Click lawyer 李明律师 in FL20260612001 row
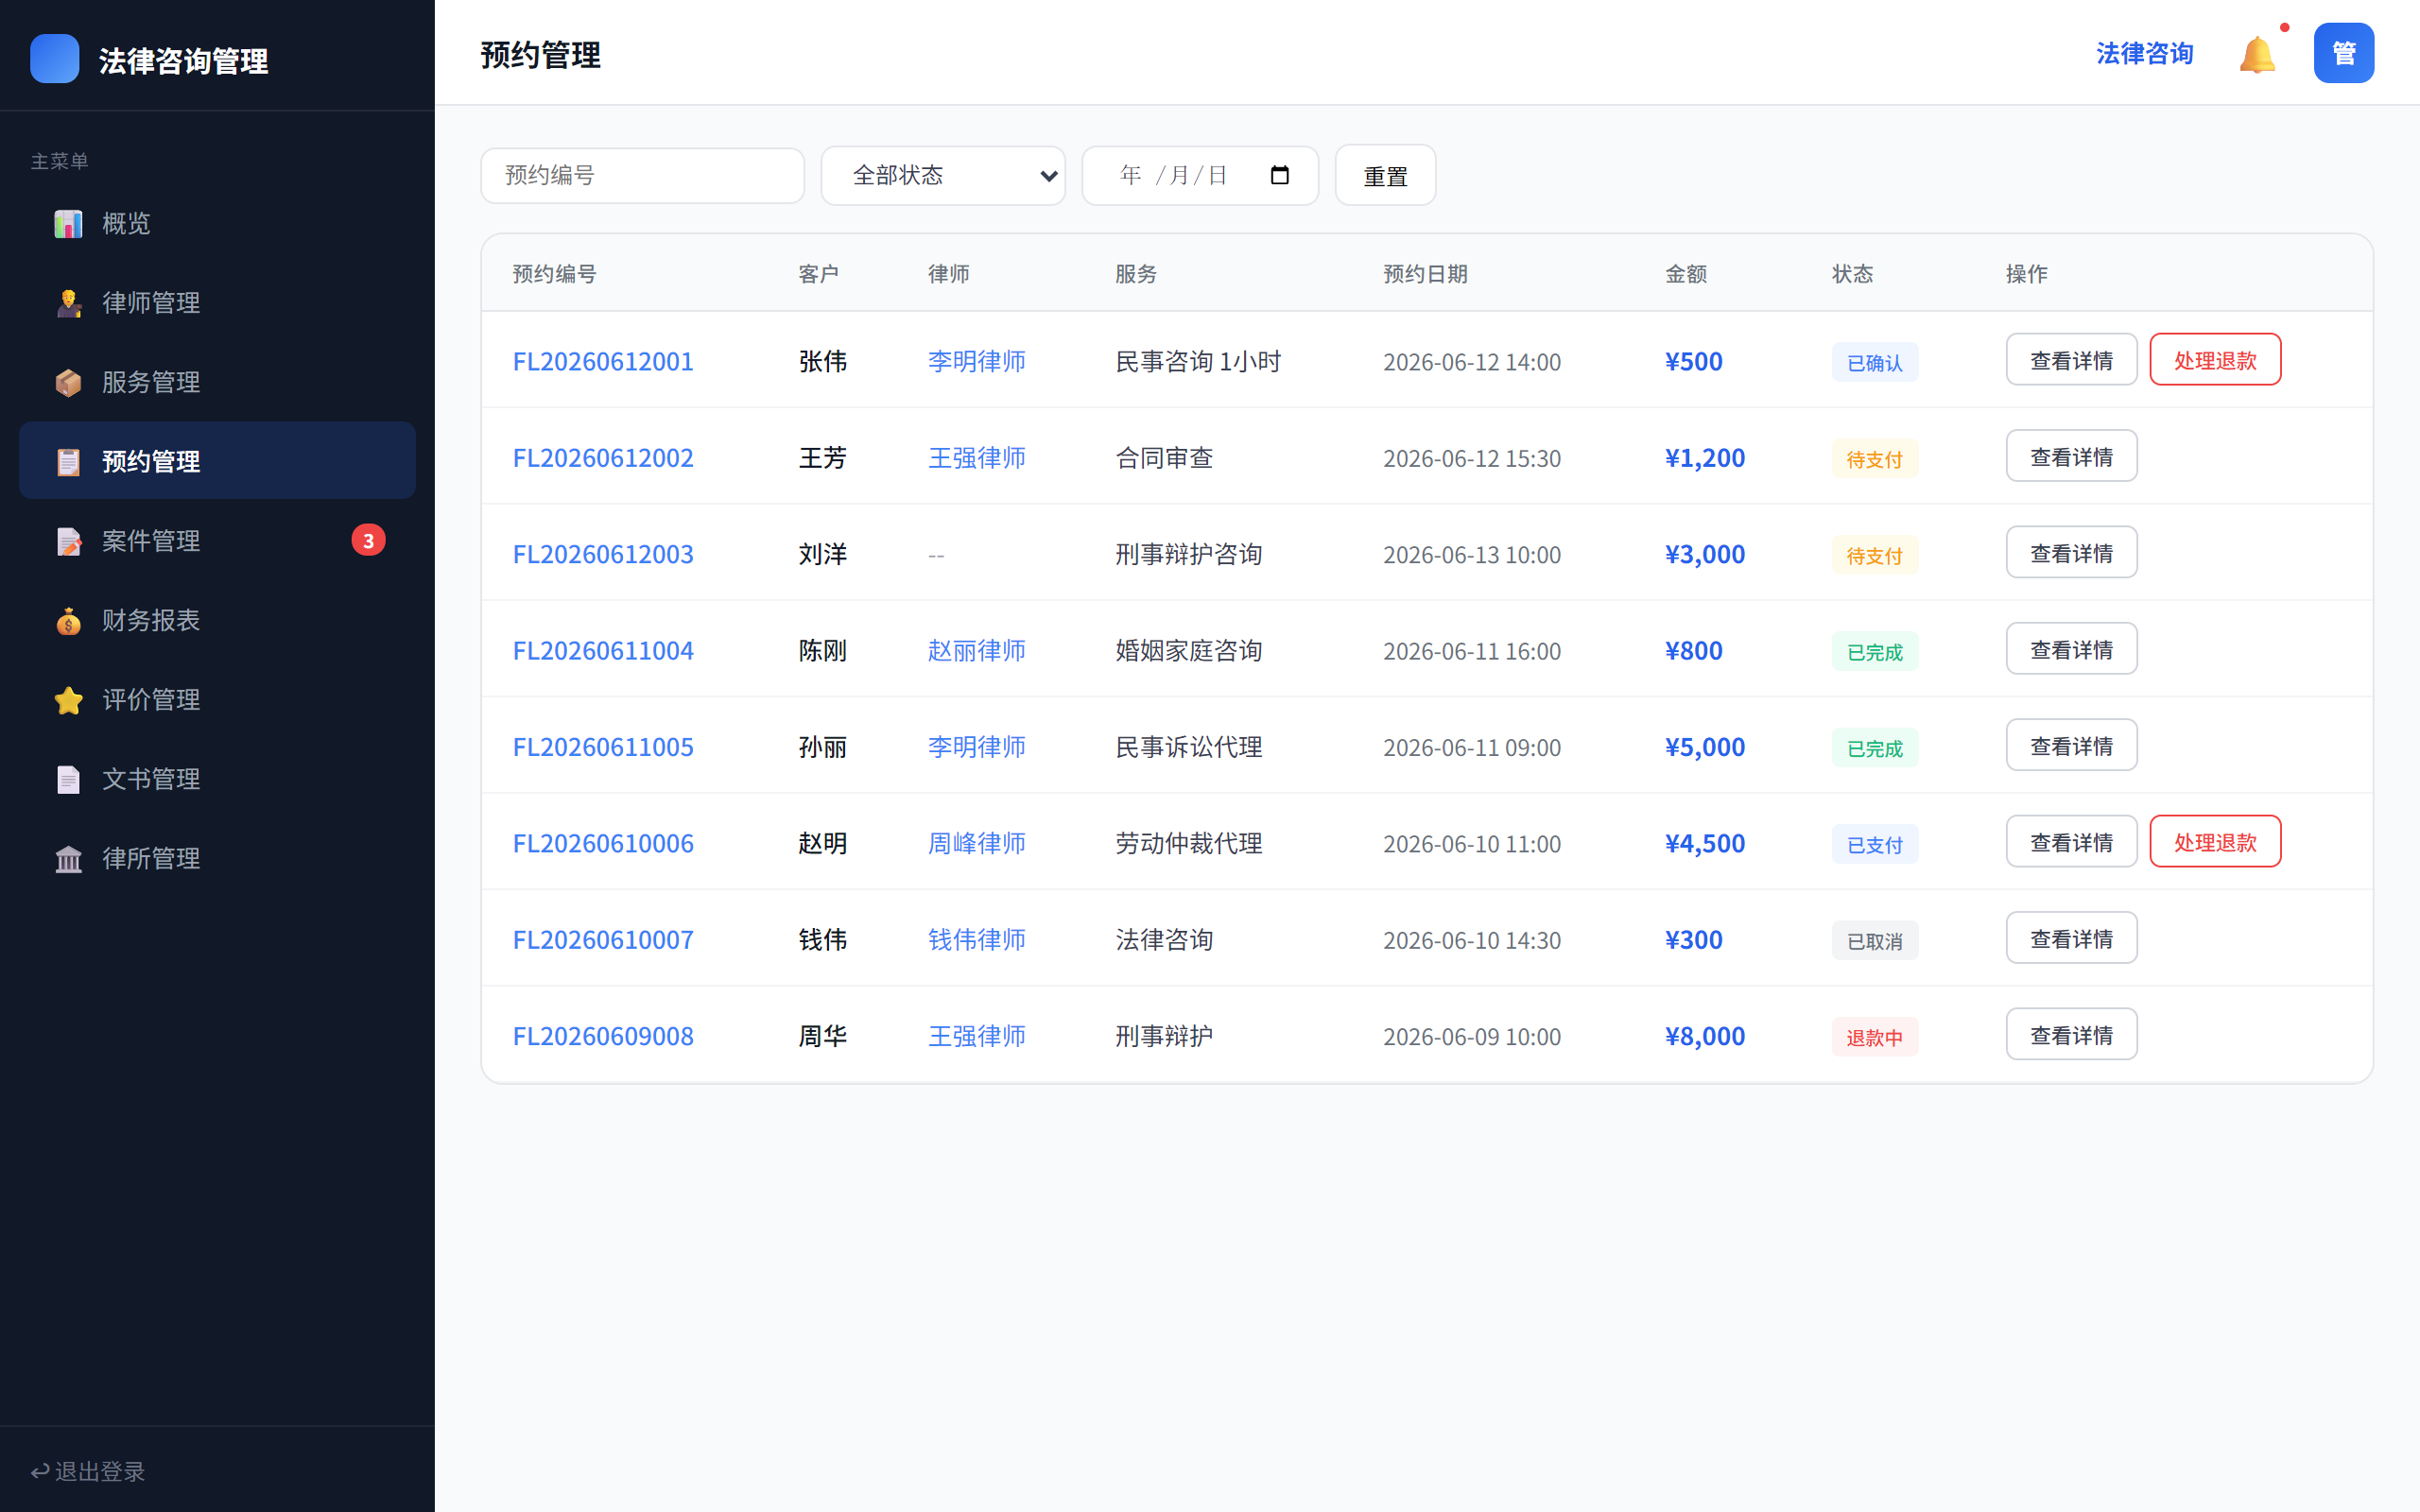The height and width of the screenshot is (1512, 2420). click(976, 361)
